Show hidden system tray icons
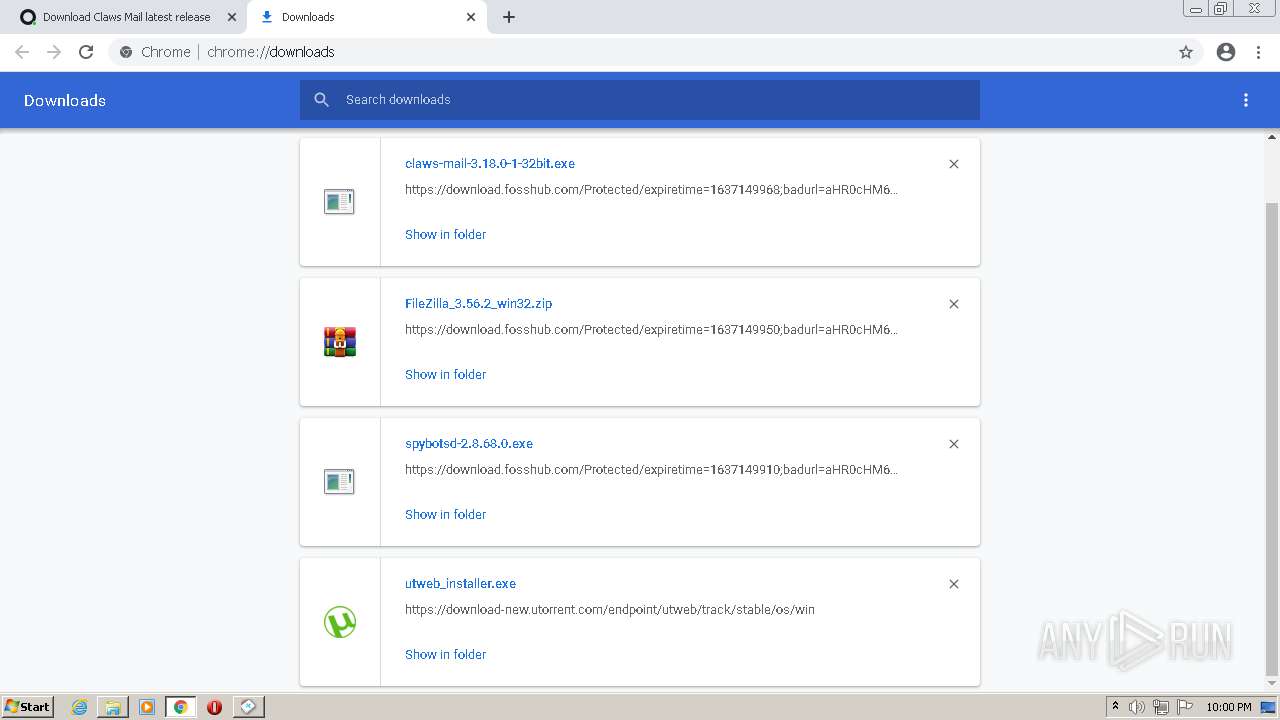 click(x=1116, y=707)
